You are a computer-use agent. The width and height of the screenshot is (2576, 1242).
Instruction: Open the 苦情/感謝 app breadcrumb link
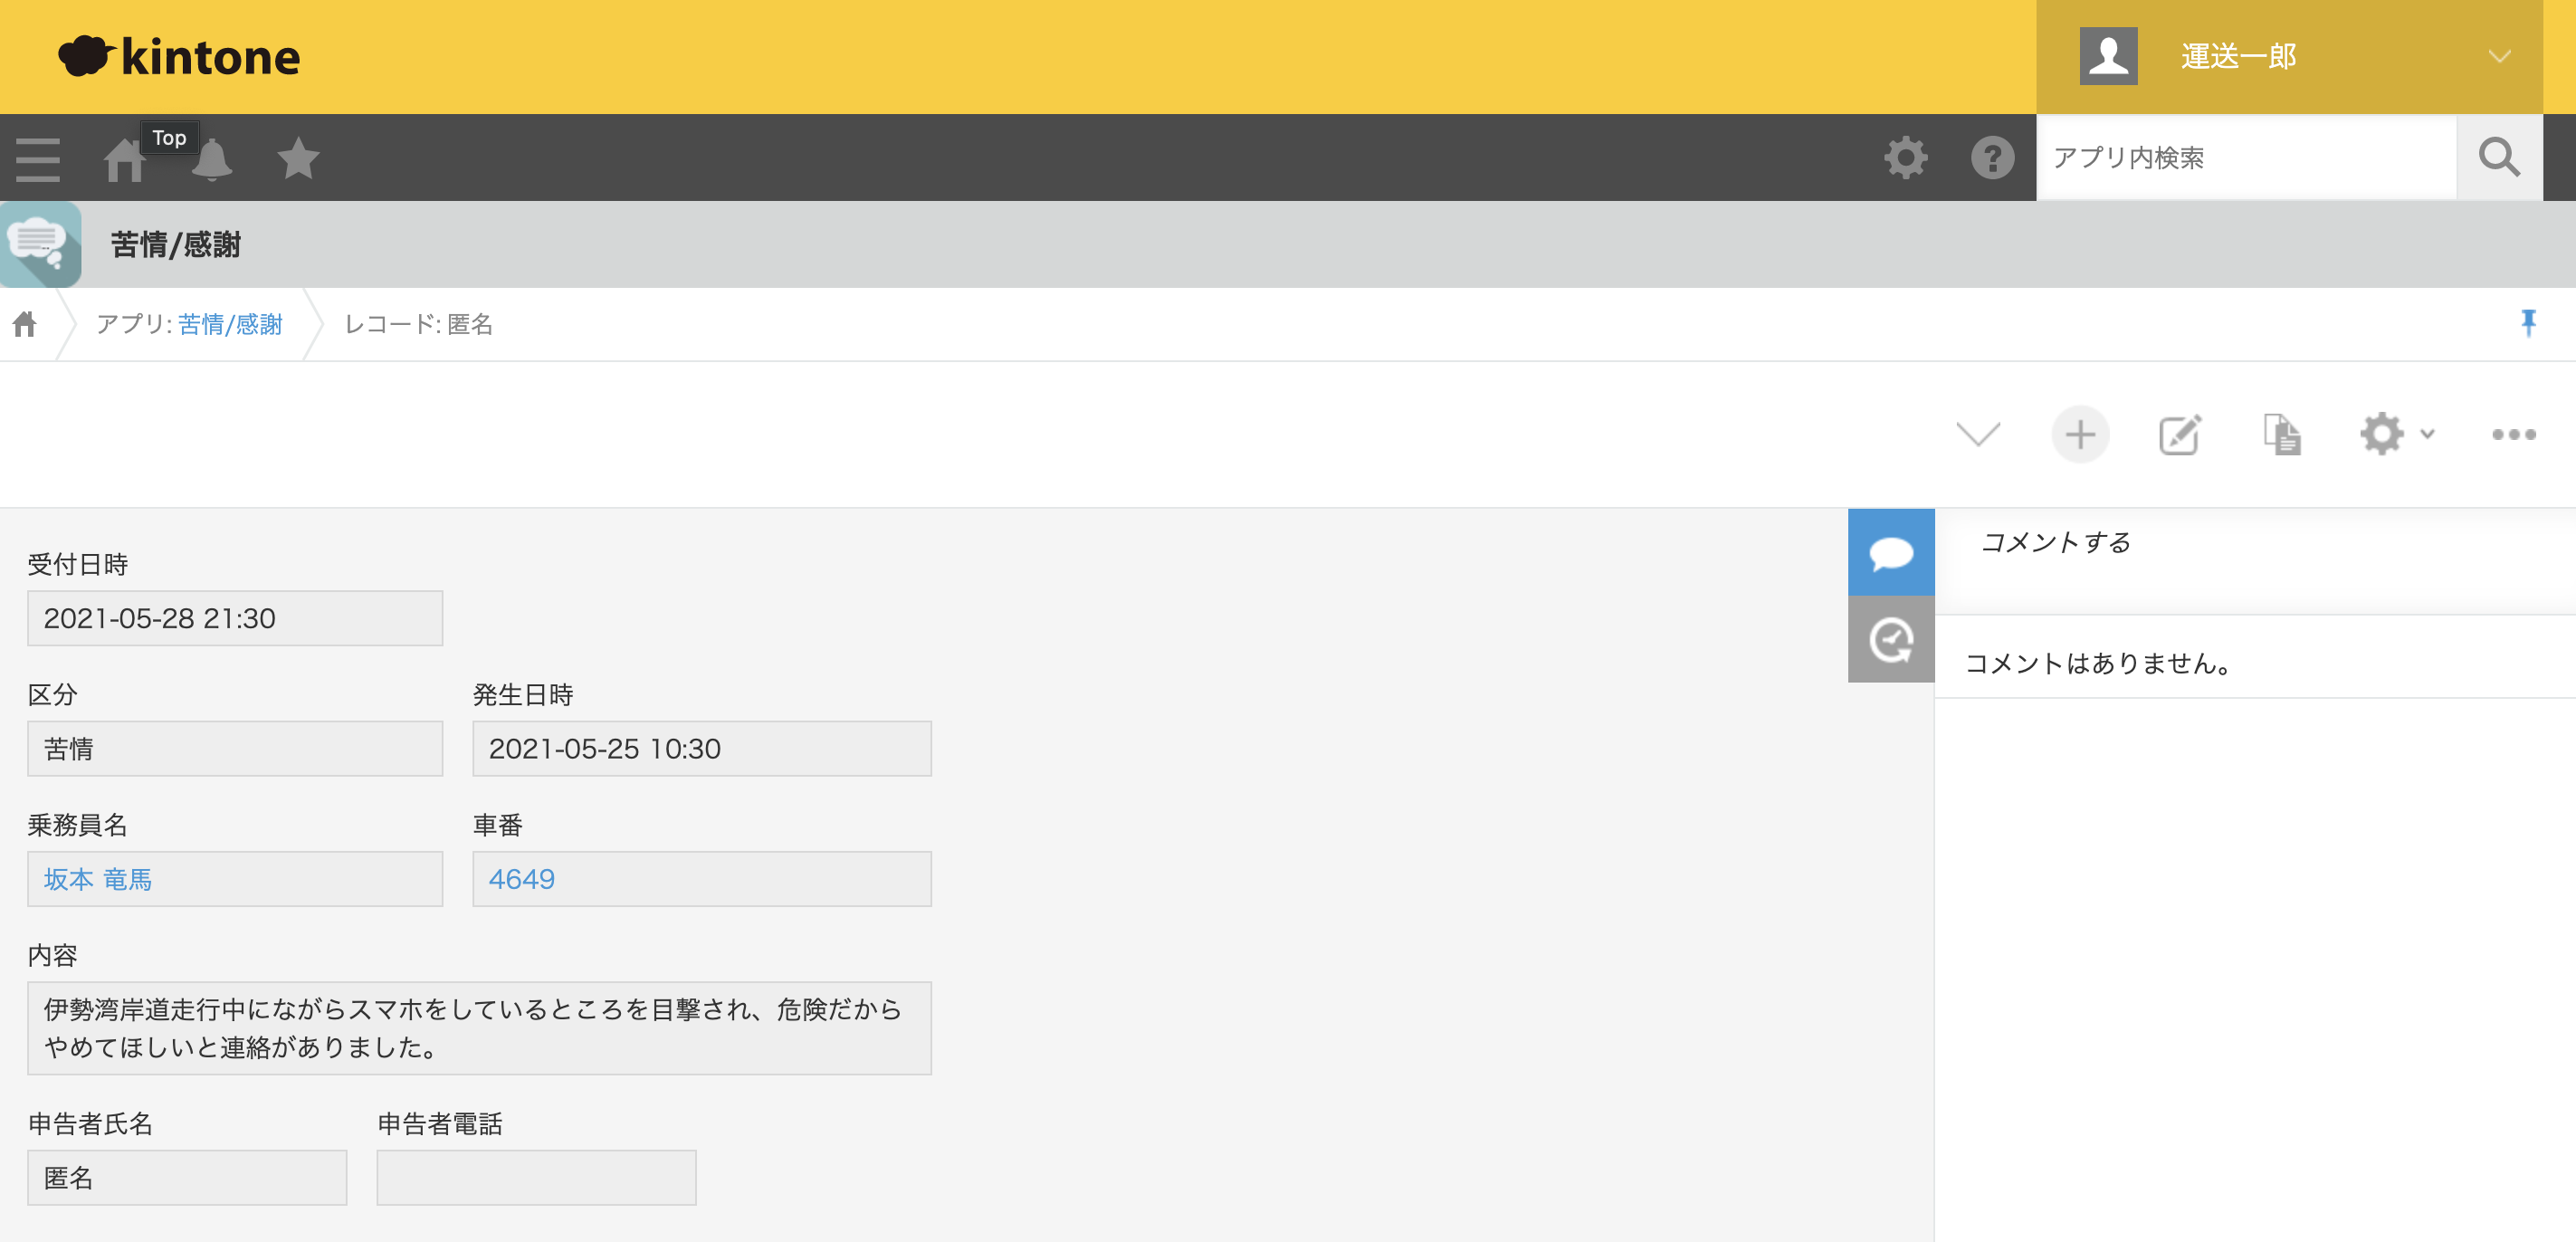[x=230, y=324]
